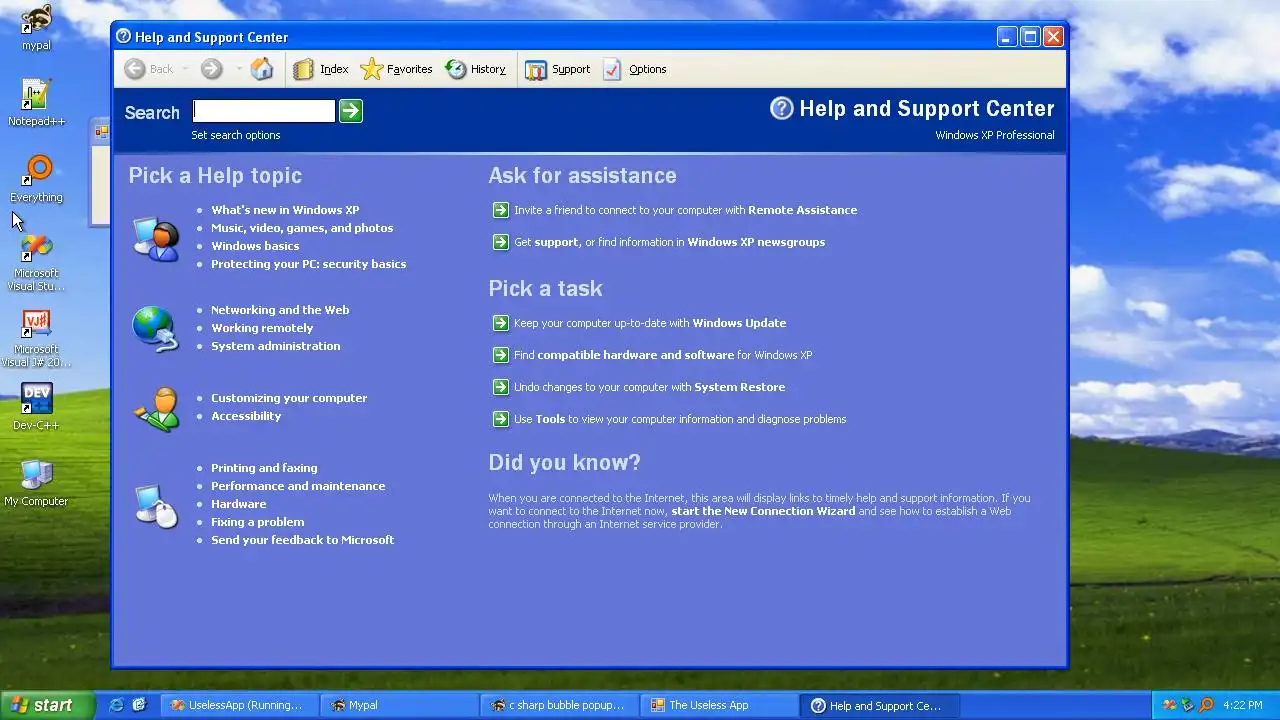This screenshot has width=1280, height=720.
Task: Open the Accessibility help topic
Action: coord(246,416)
